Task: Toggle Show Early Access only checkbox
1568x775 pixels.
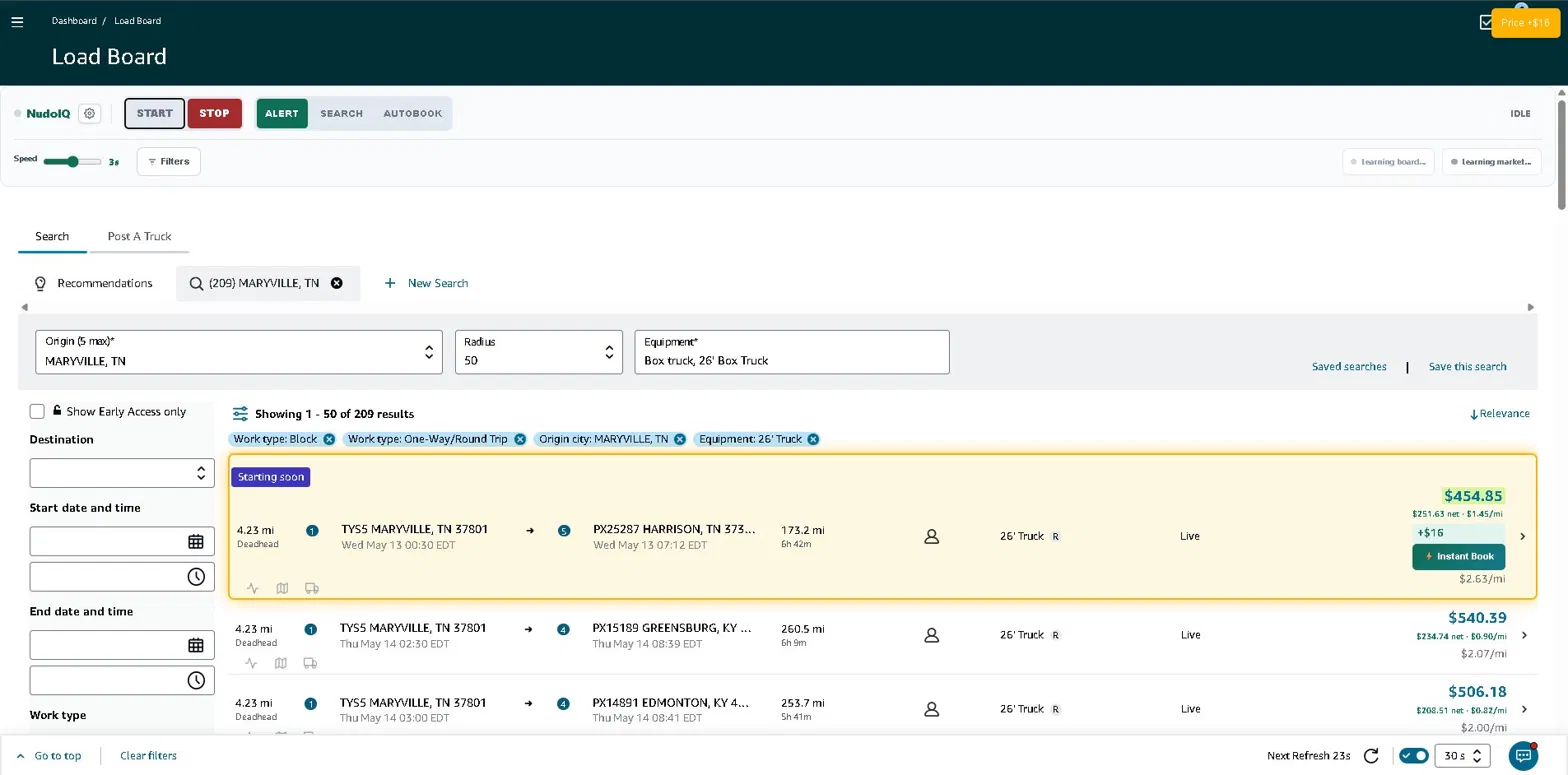Action: coord(37,411)
